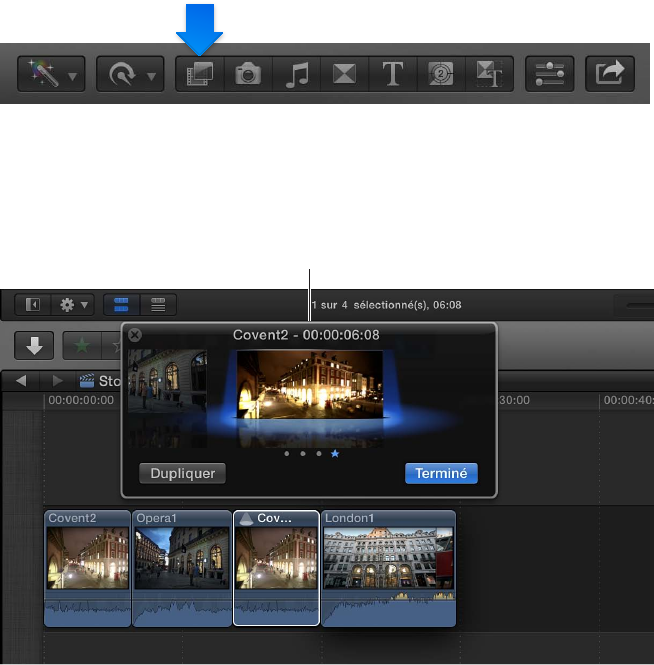
Task: Open the Themes browser
Action: pyautogui.click(x=489, y=74)
